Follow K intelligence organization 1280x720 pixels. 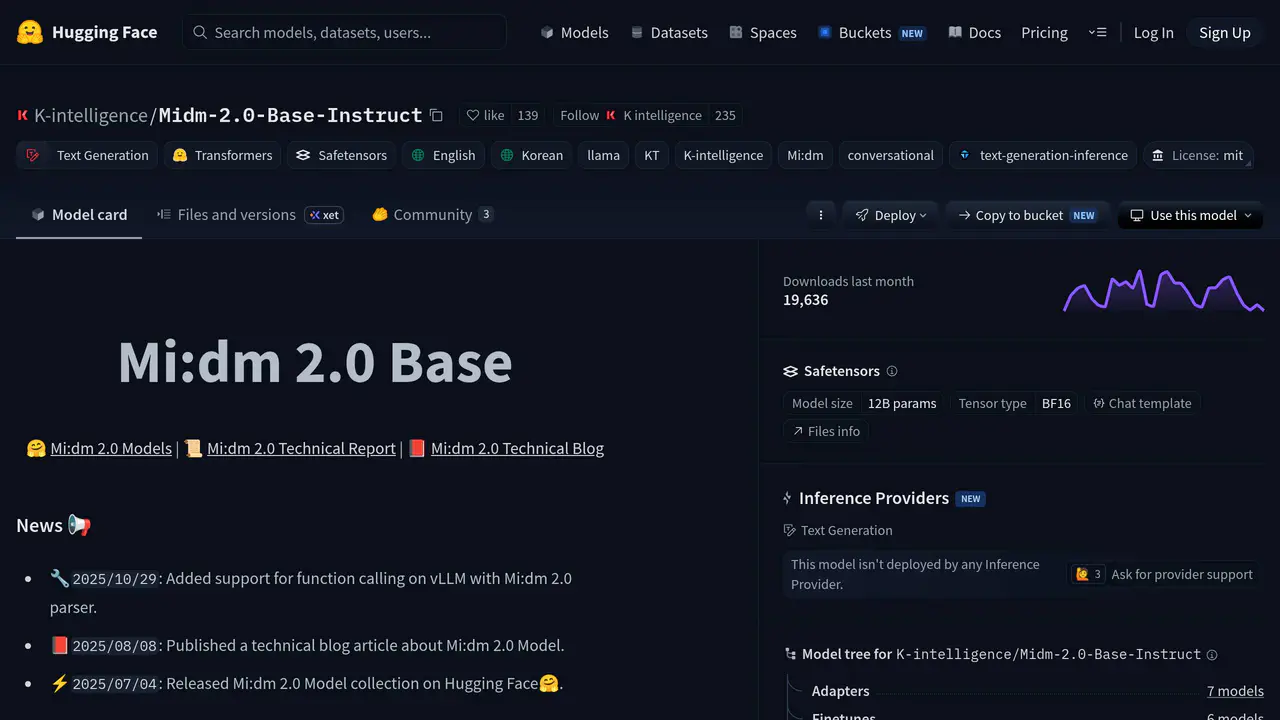[x=631, y=115]
